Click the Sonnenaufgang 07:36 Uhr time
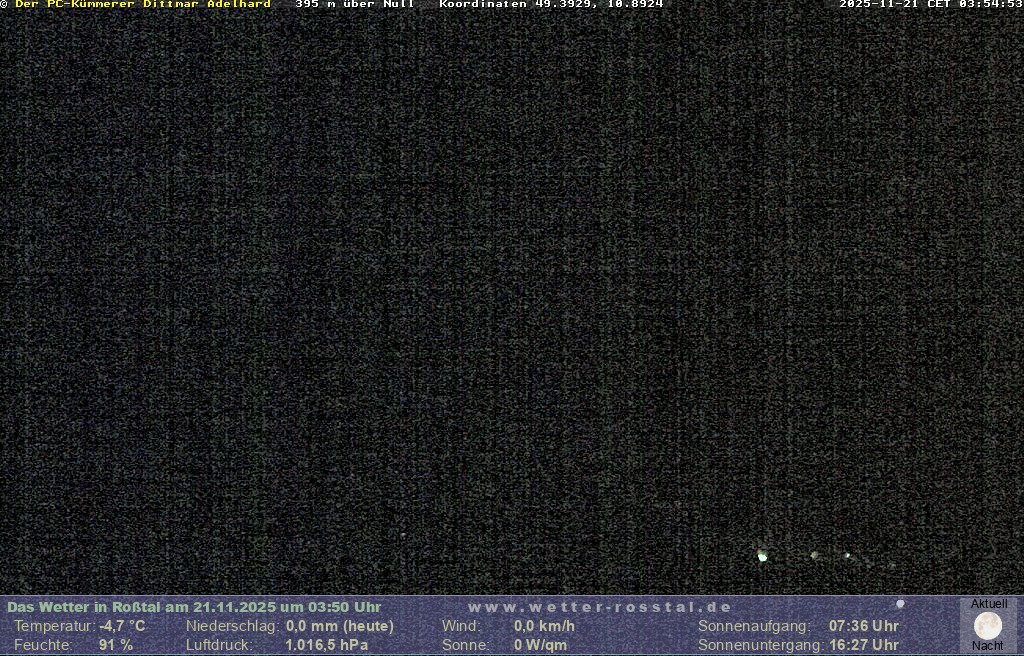Viewport: 1024px width, 656px height. [863, 626]
